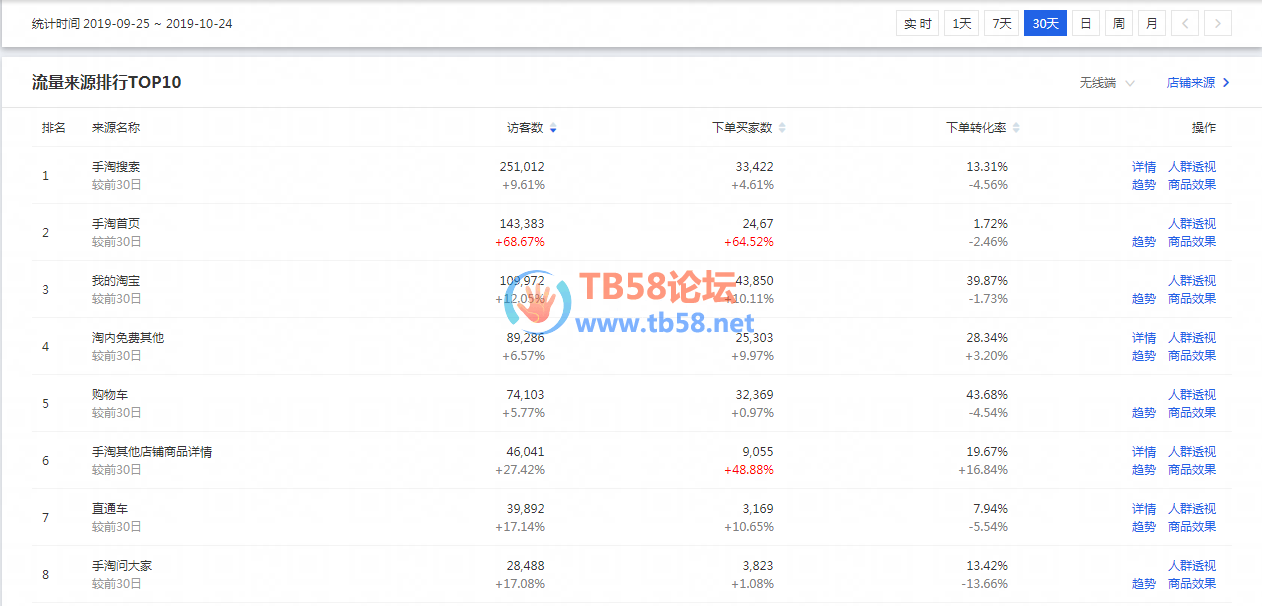View 趋势 for 手淘搜索
1262x606 pixels.
coord(1144,185)
